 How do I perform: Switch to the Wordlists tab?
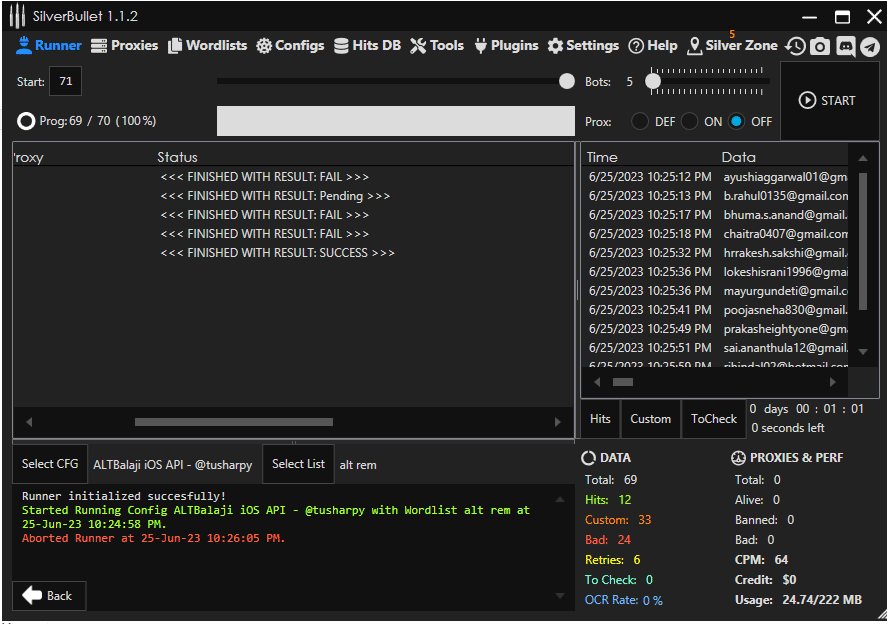[208, 46]
